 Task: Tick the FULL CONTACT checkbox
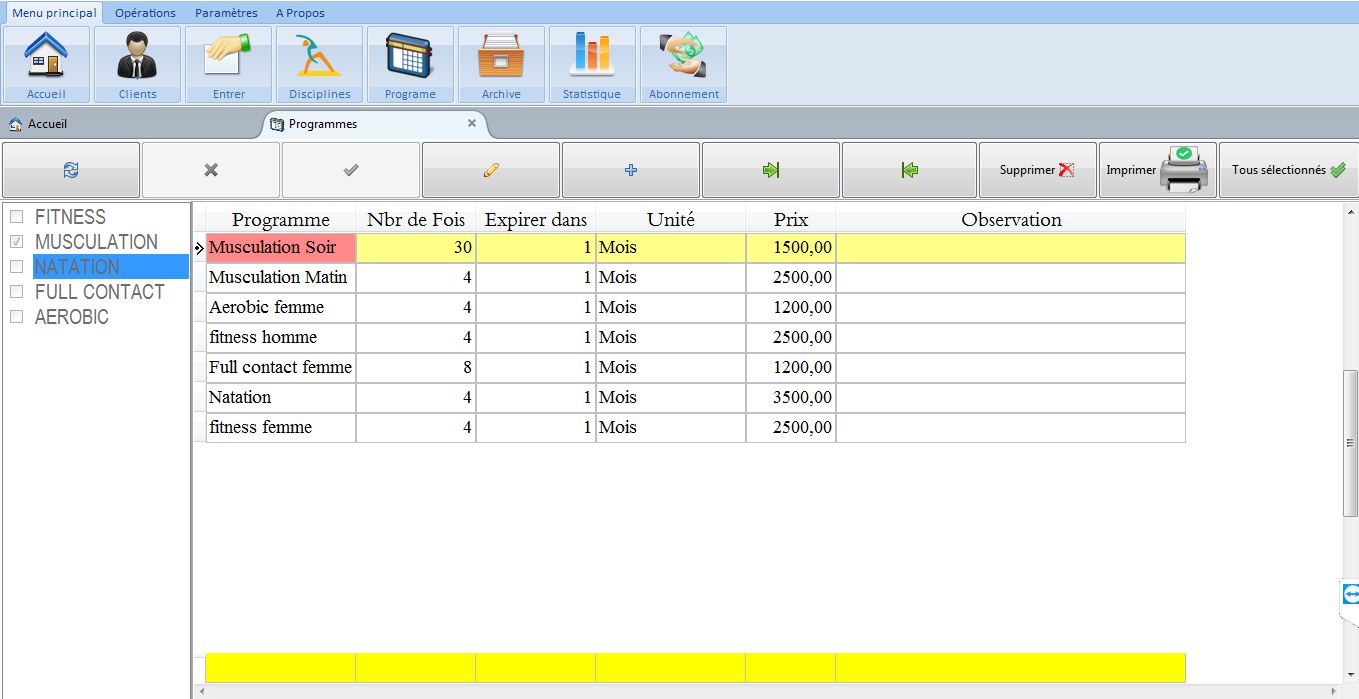point(16,292)
